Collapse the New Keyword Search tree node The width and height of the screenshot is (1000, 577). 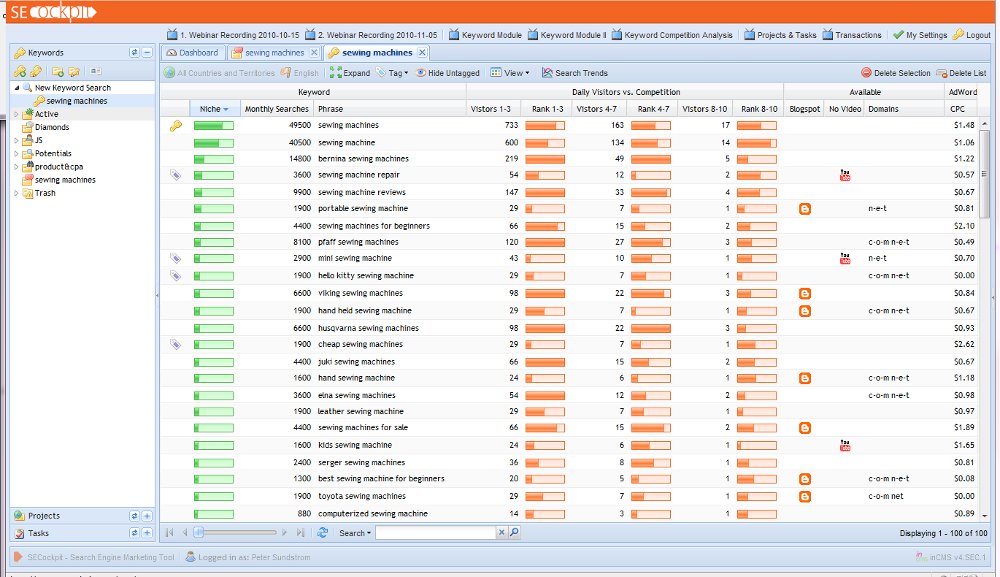click(16, 88)
